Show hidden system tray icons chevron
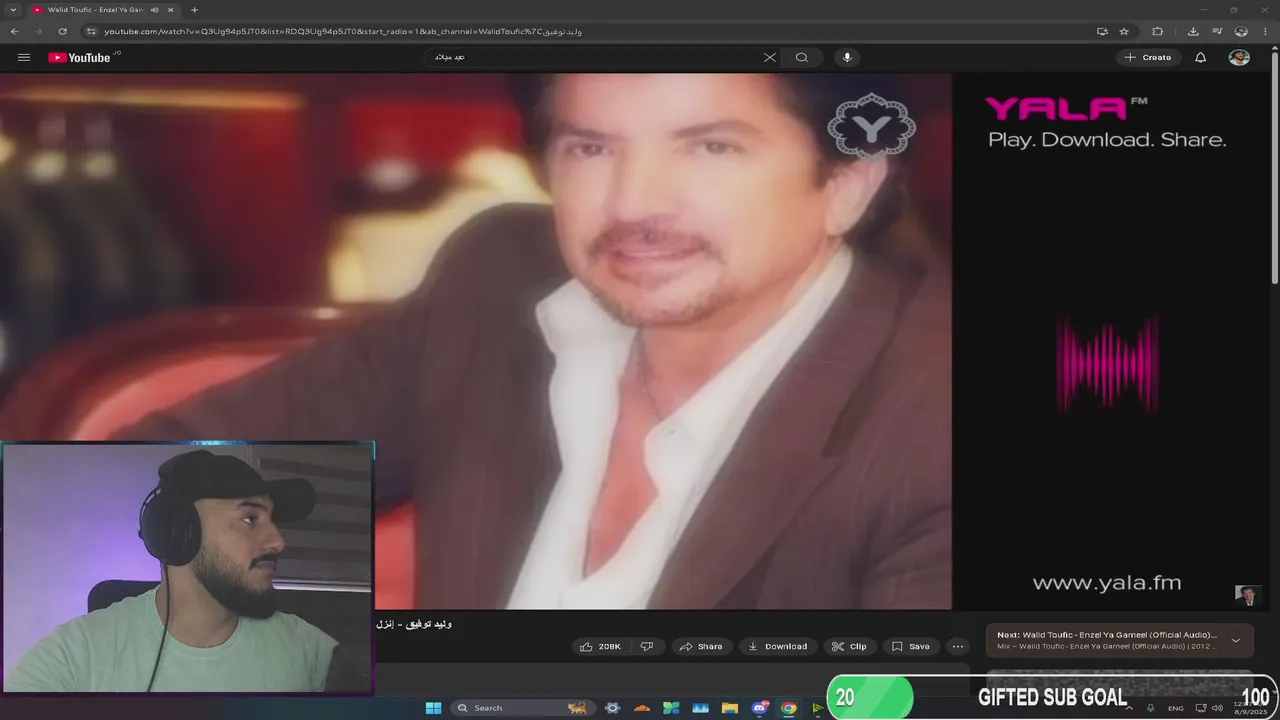The width and height of the screenshot is (1280, 720). pyautogui.click(x=1129, y=708)
